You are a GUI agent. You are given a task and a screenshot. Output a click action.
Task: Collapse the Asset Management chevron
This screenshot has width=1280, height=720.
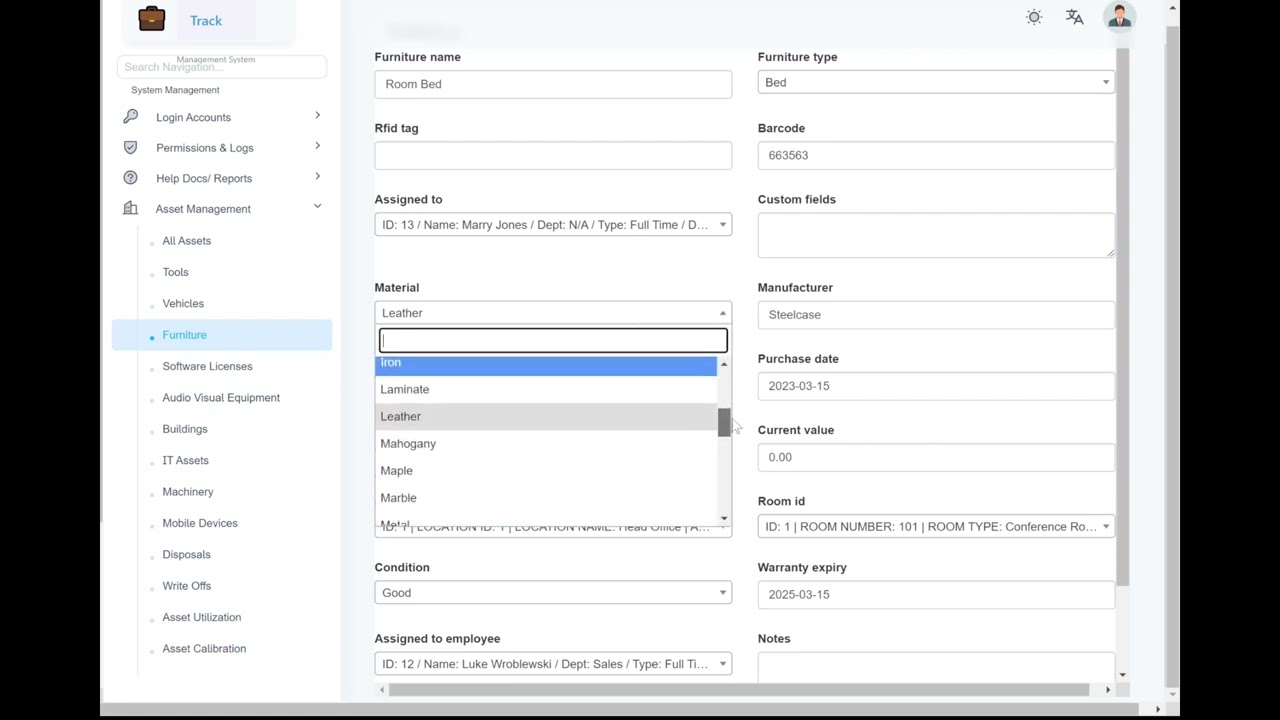317,207
